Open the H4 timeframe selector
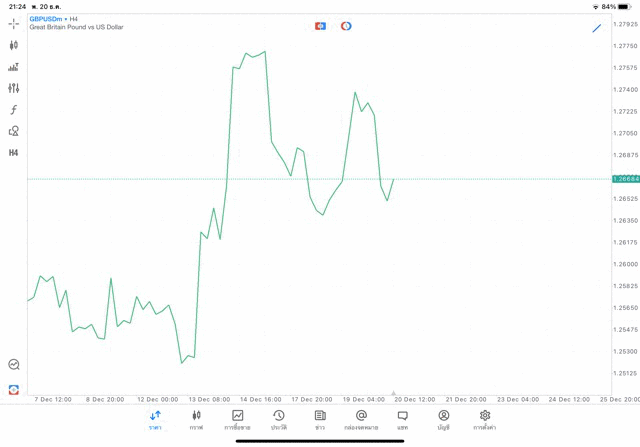The image size is (640, 447). 14,153
